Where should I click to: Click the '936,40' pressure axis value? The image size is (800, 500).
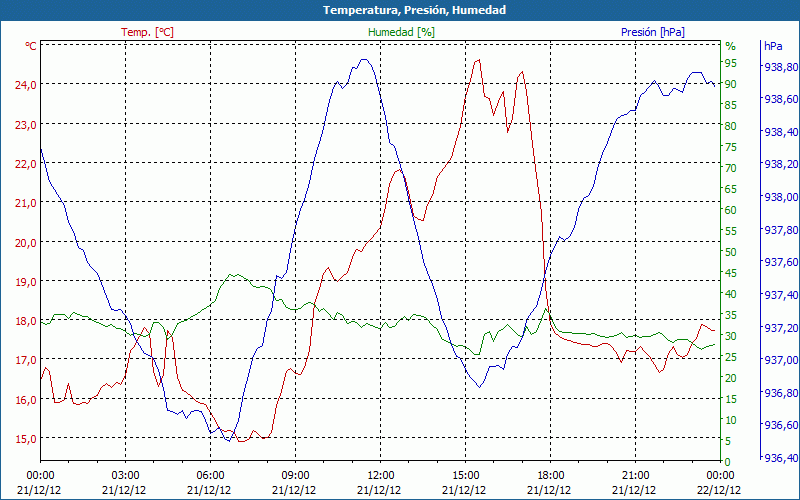click(779, 458)
